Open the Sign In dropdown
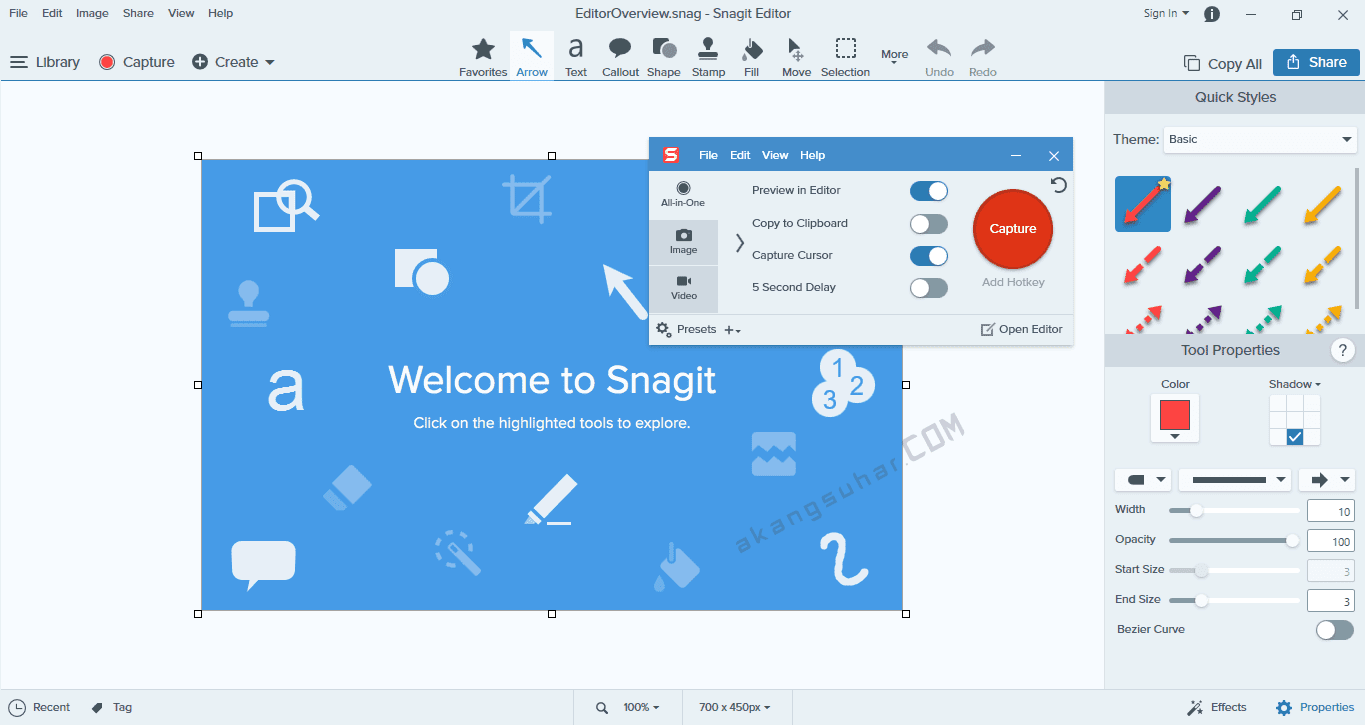 (1166, 13)
